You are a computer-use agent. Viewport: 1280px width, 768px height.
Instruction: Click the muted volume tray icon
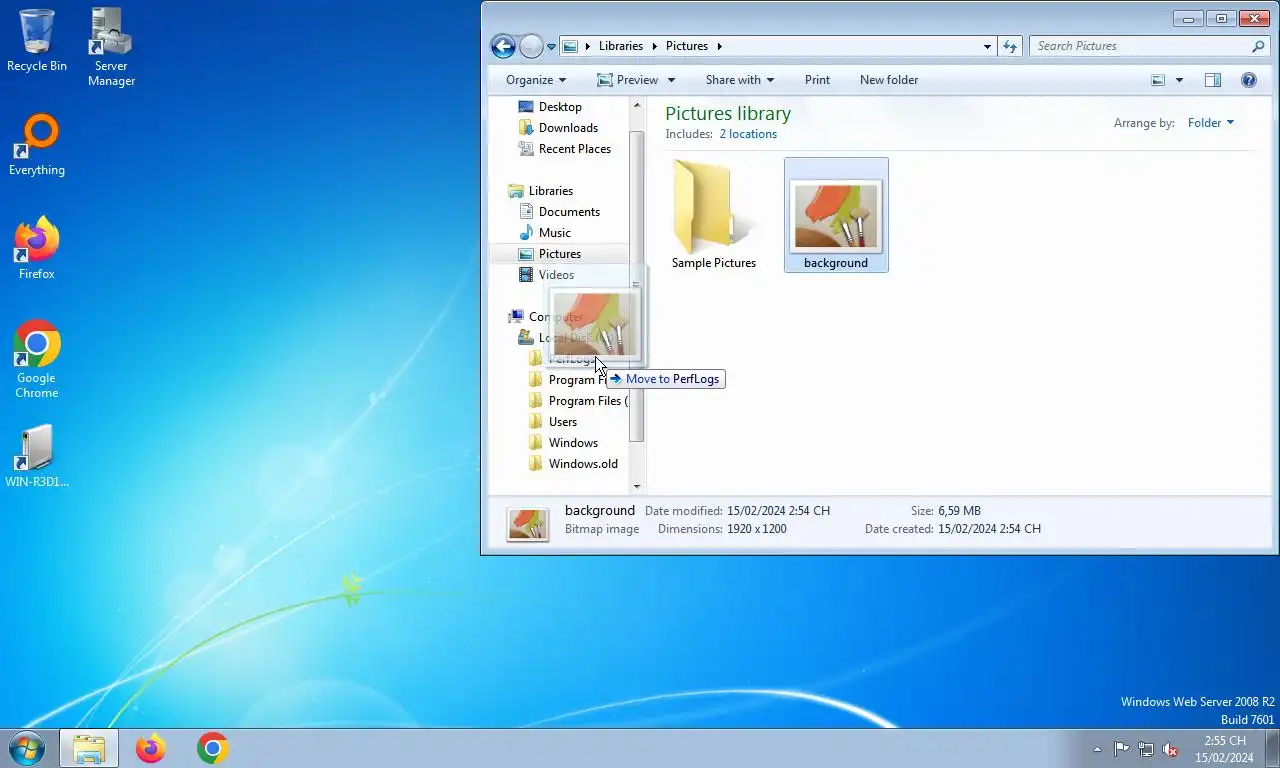pyautogui.click(x=1169, y=749)
